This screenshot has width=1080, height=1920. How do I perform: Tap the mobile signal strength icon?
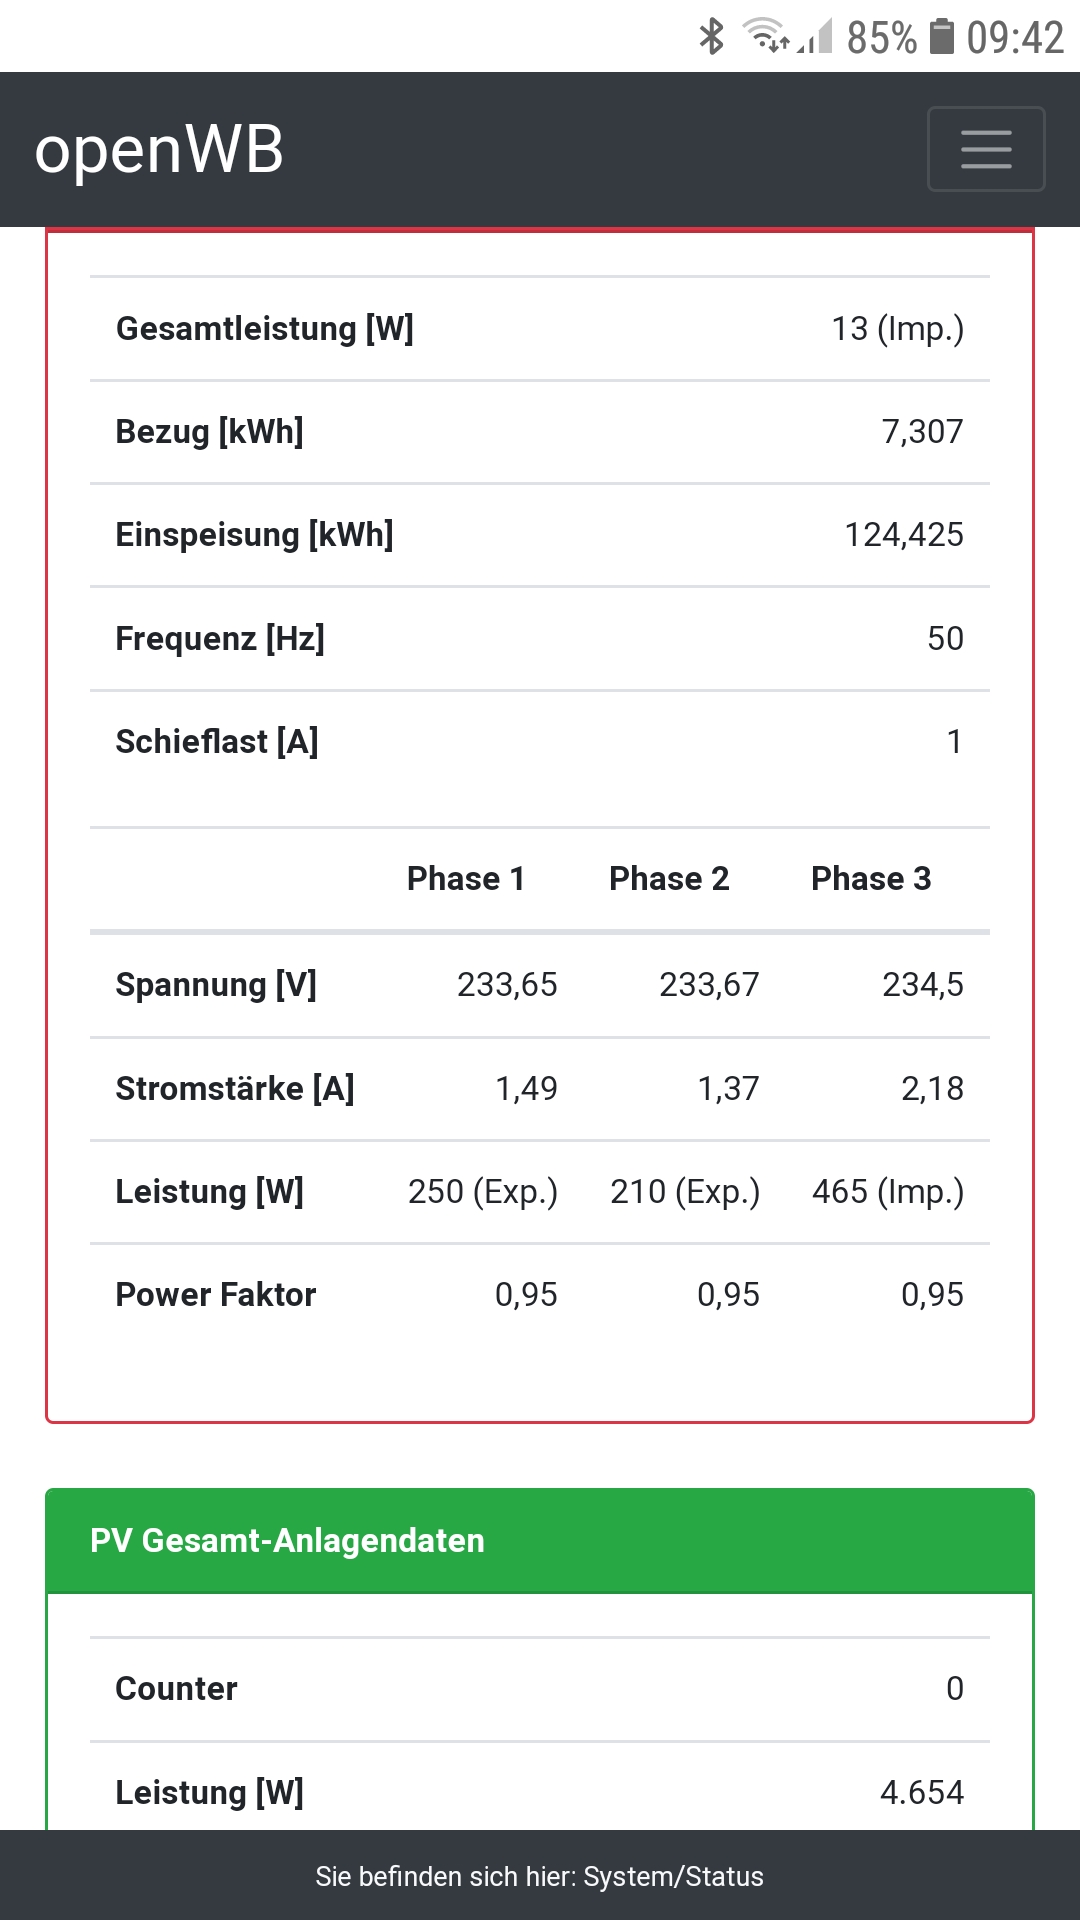816,38
